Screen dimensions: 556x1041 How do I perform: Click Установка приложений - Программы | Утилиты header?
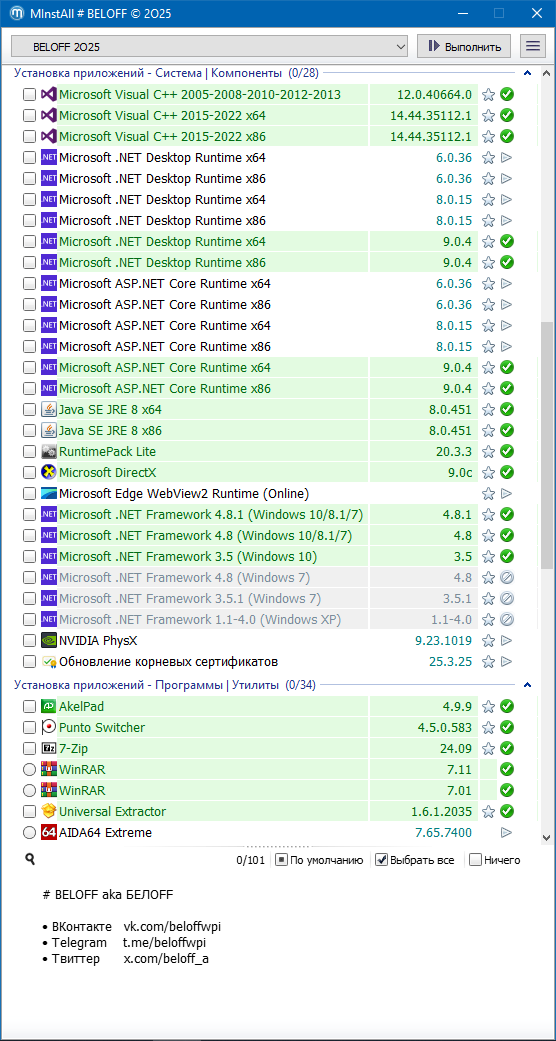point(165,685)
